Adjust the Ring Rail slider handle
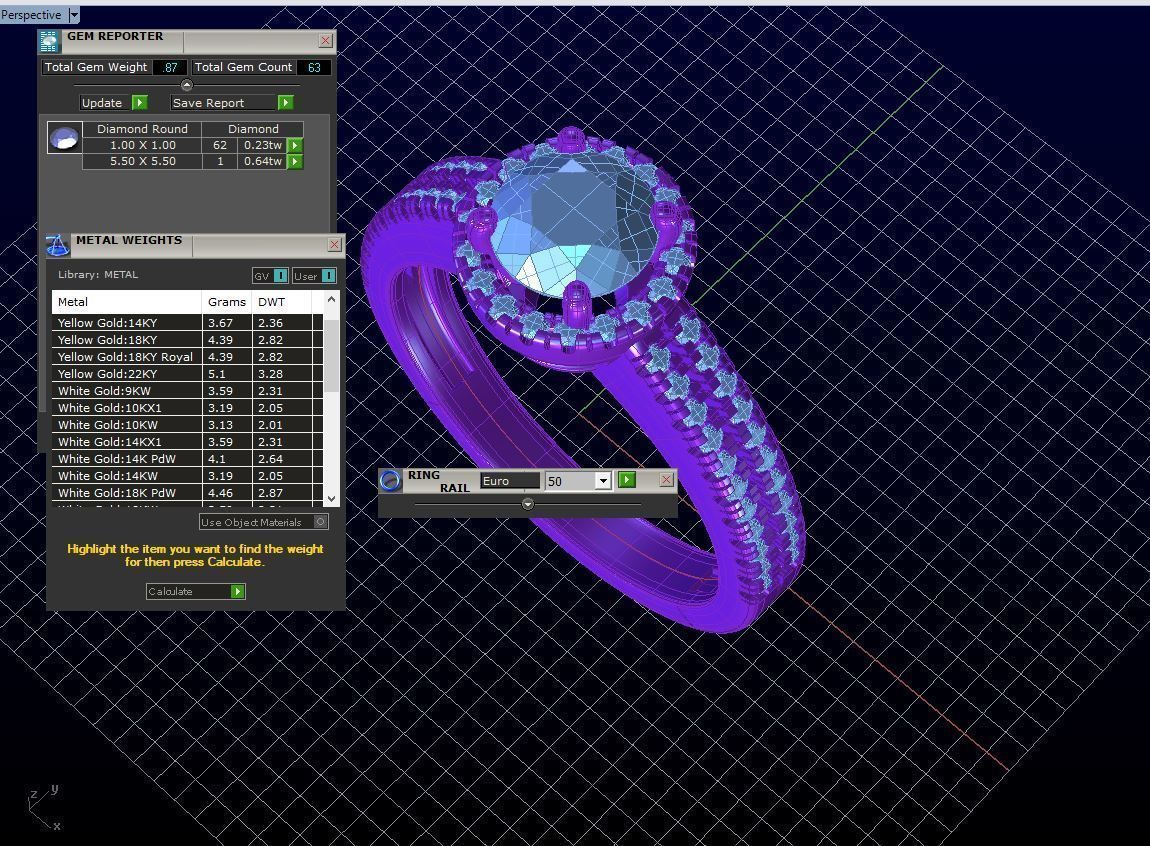Viewport: 1150px width, 846px height. click(x=527, y=504)
